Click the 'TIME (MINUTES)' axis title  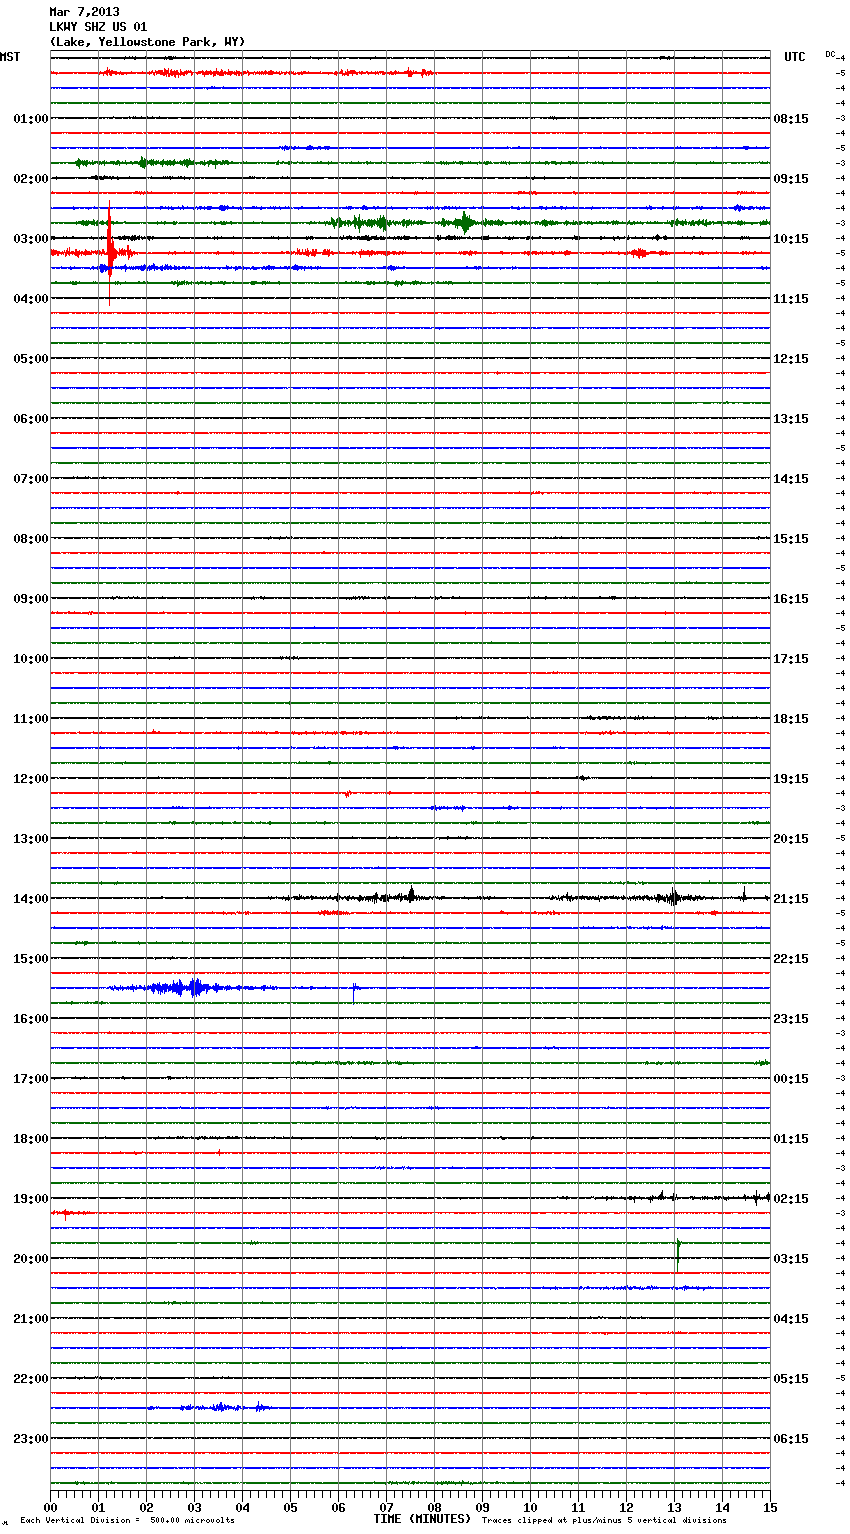tap(422, 1519)
